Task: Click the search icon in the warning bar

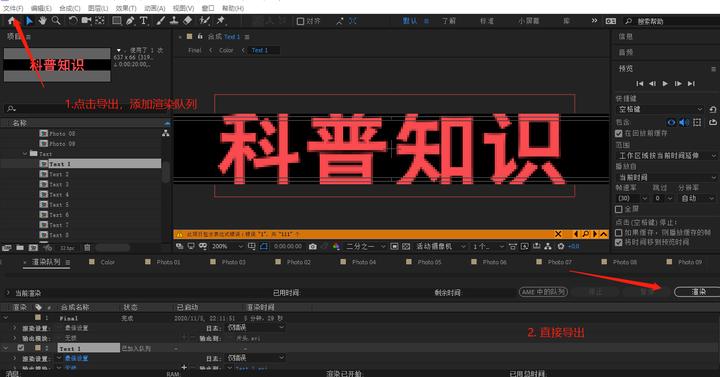Action: coord(585,234)
